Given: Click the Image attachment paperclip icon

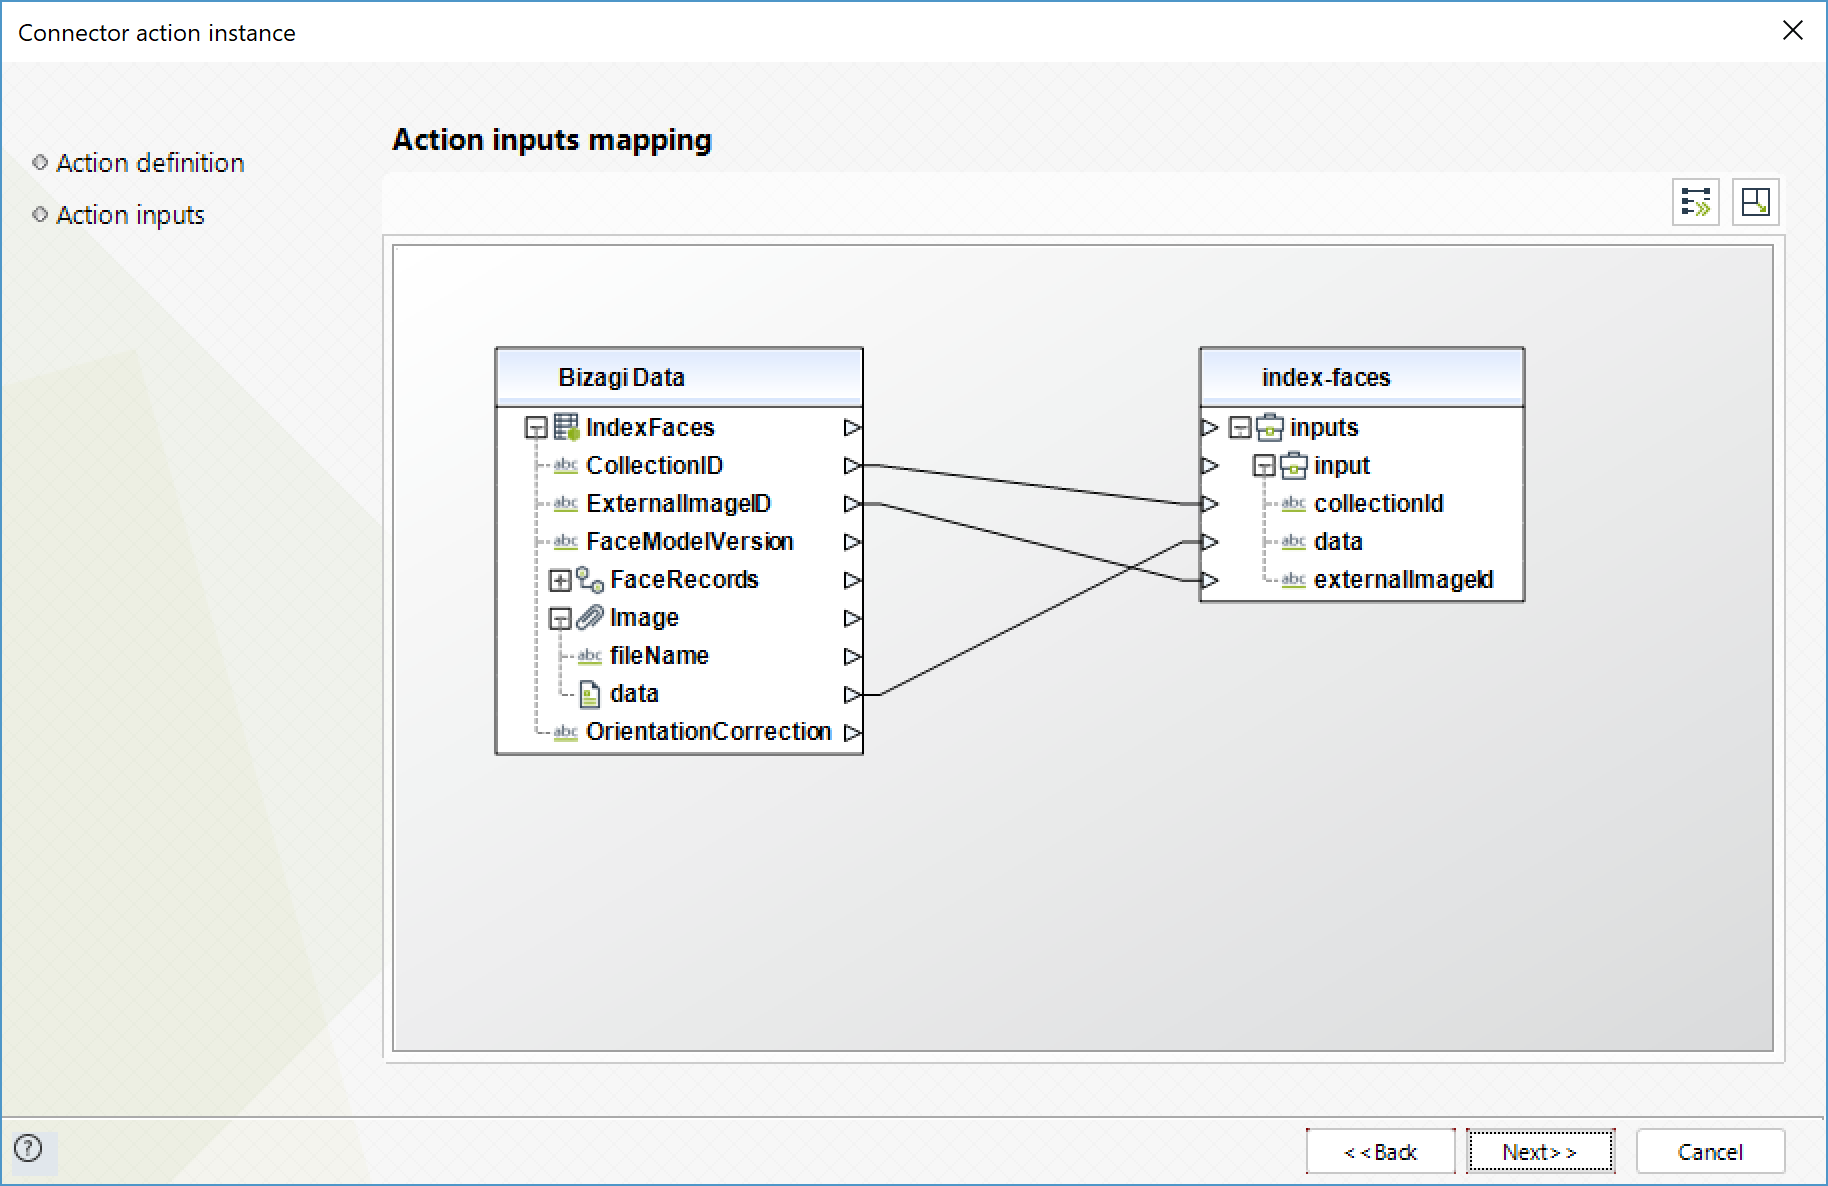Looking at the screenshot, I should 590,618.
